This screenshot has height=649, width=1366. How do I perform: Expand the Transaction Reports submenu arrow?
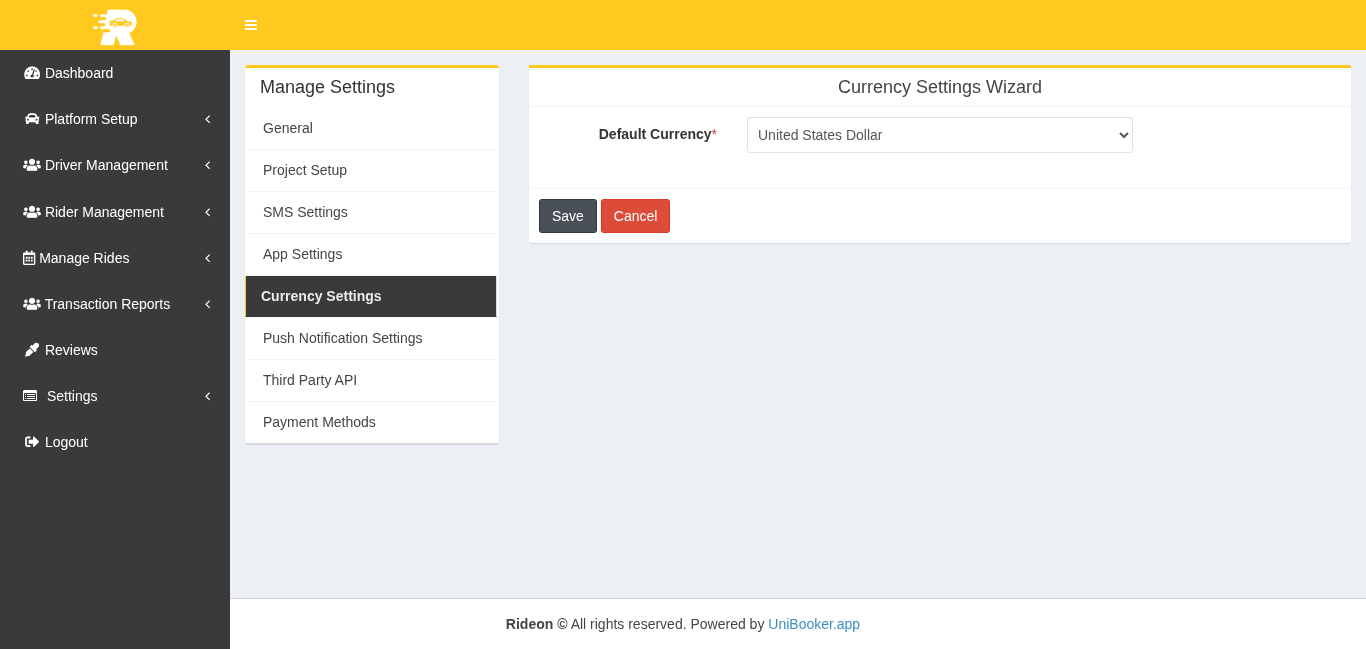point(207,304)
